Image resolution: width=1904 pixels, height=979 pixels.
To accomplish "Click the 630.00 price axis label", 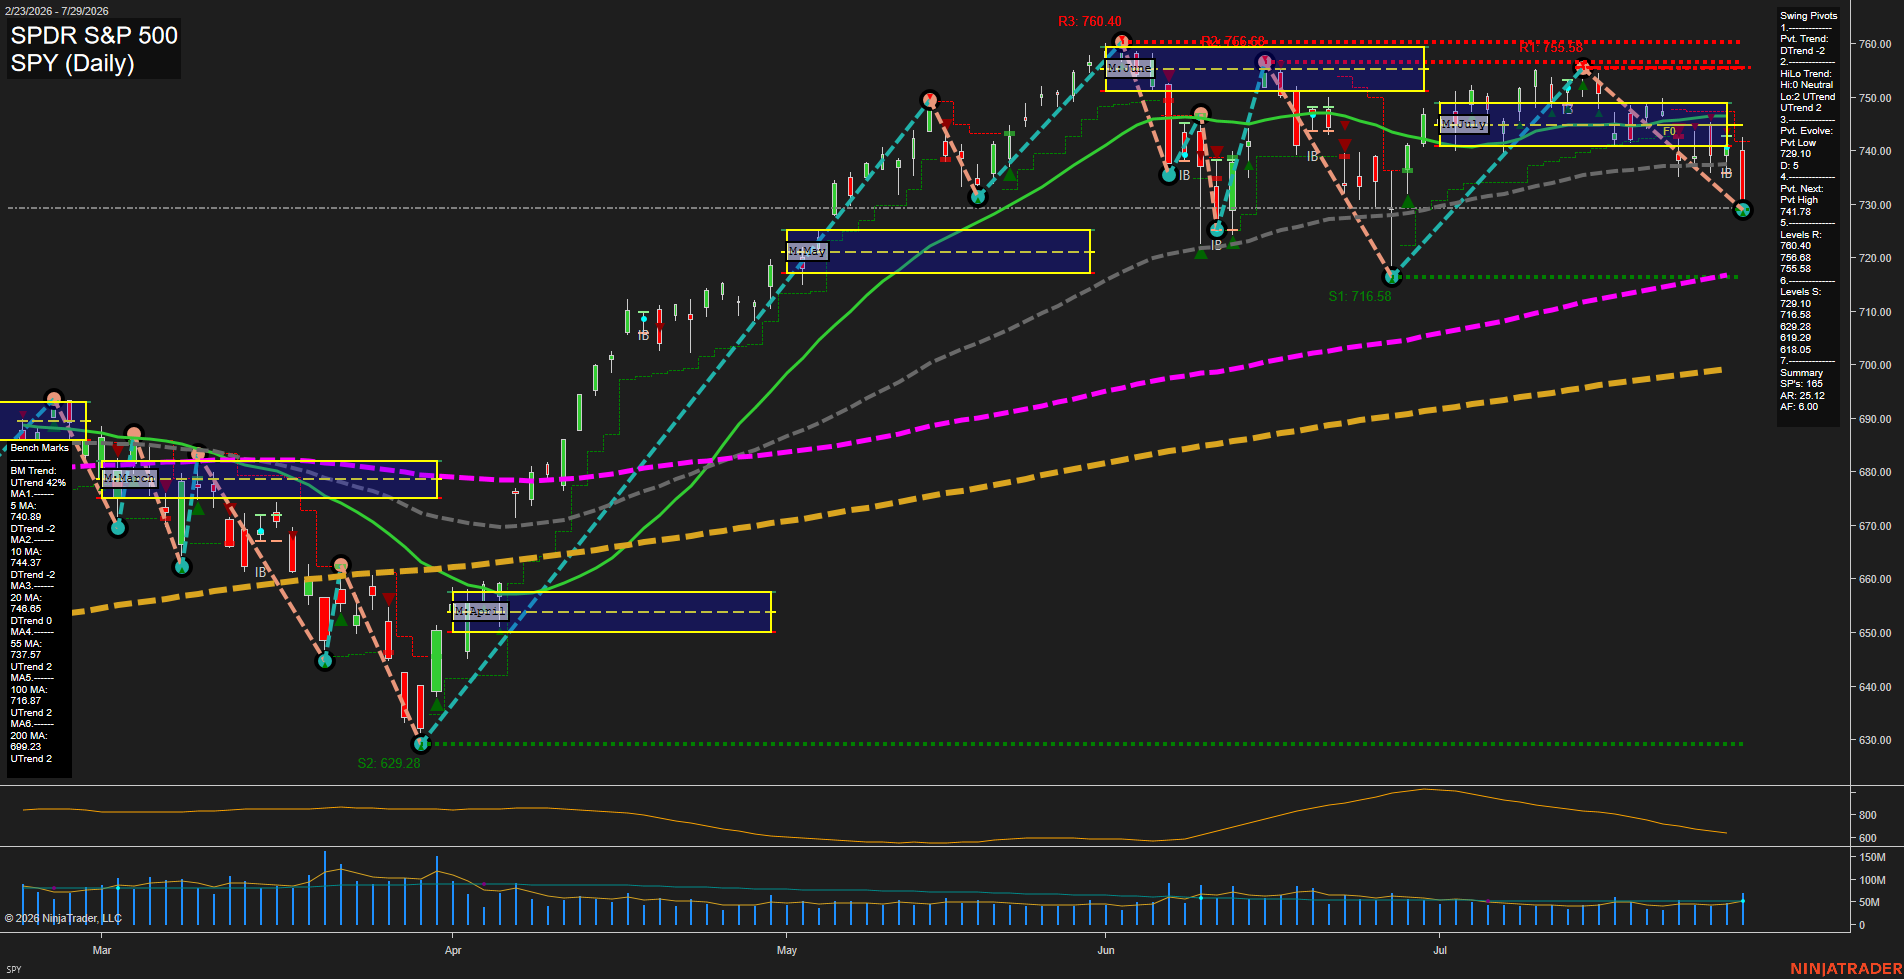I will click(1875, 740).
